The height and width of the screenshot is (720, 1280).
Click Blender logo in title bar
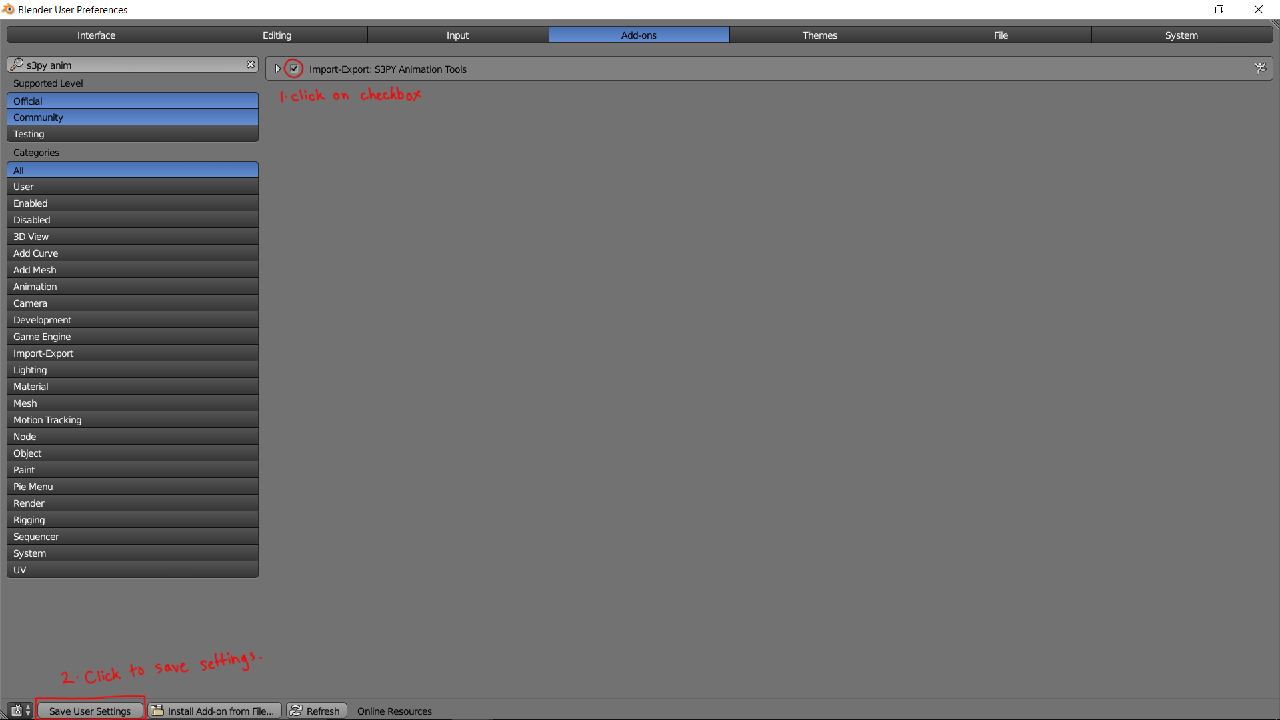(9, 9)
